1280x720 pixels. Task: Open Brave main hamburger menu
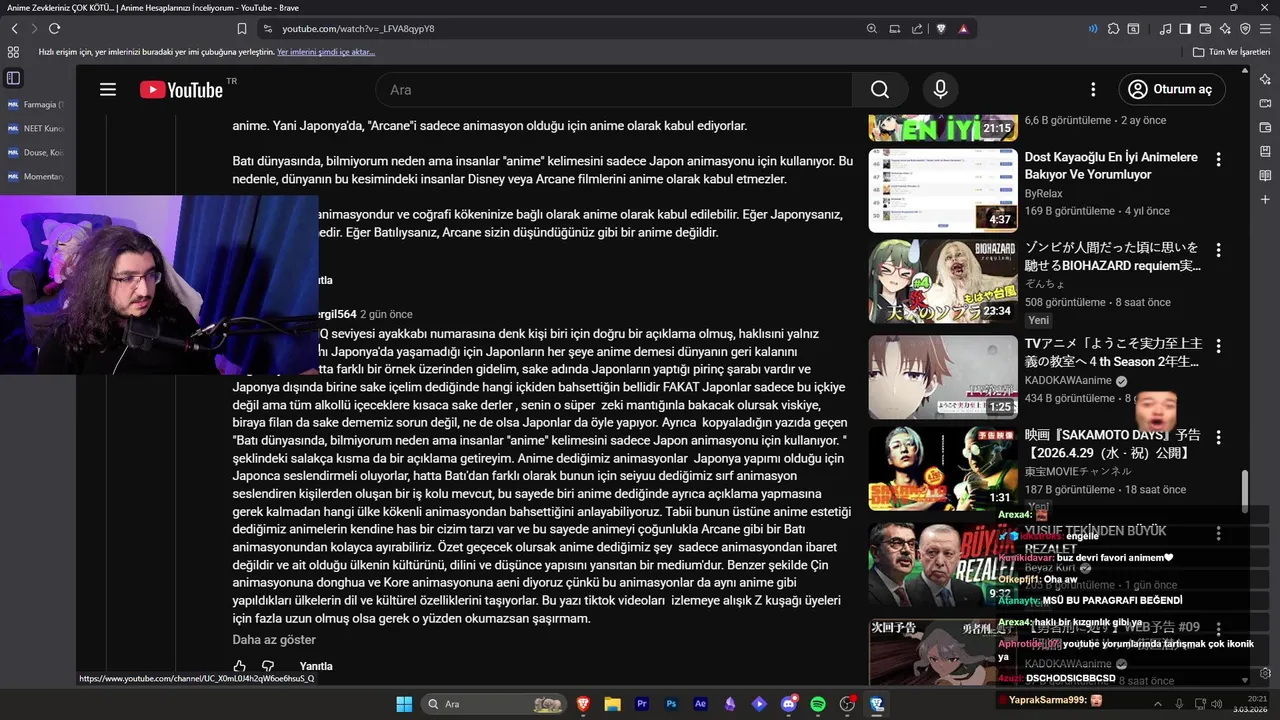(x=1265, y=29)
